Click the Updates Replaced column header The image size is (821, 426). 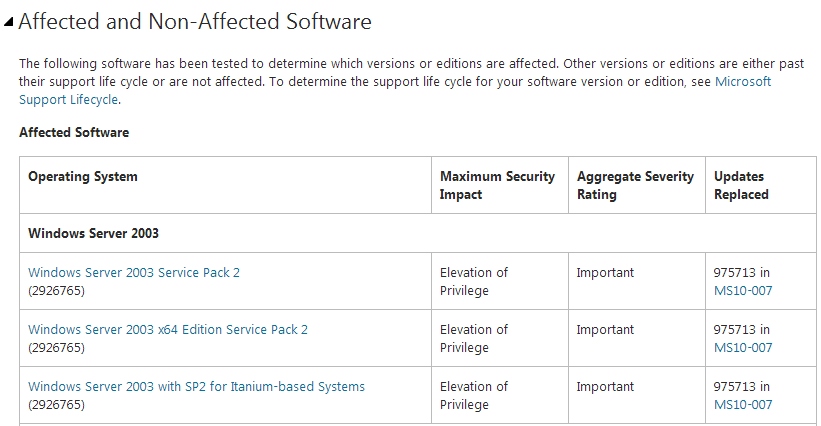(741, 185)
